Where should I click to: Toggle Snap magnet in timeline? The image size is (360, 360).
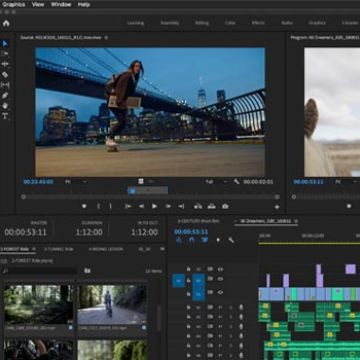(x=192, y=240)
